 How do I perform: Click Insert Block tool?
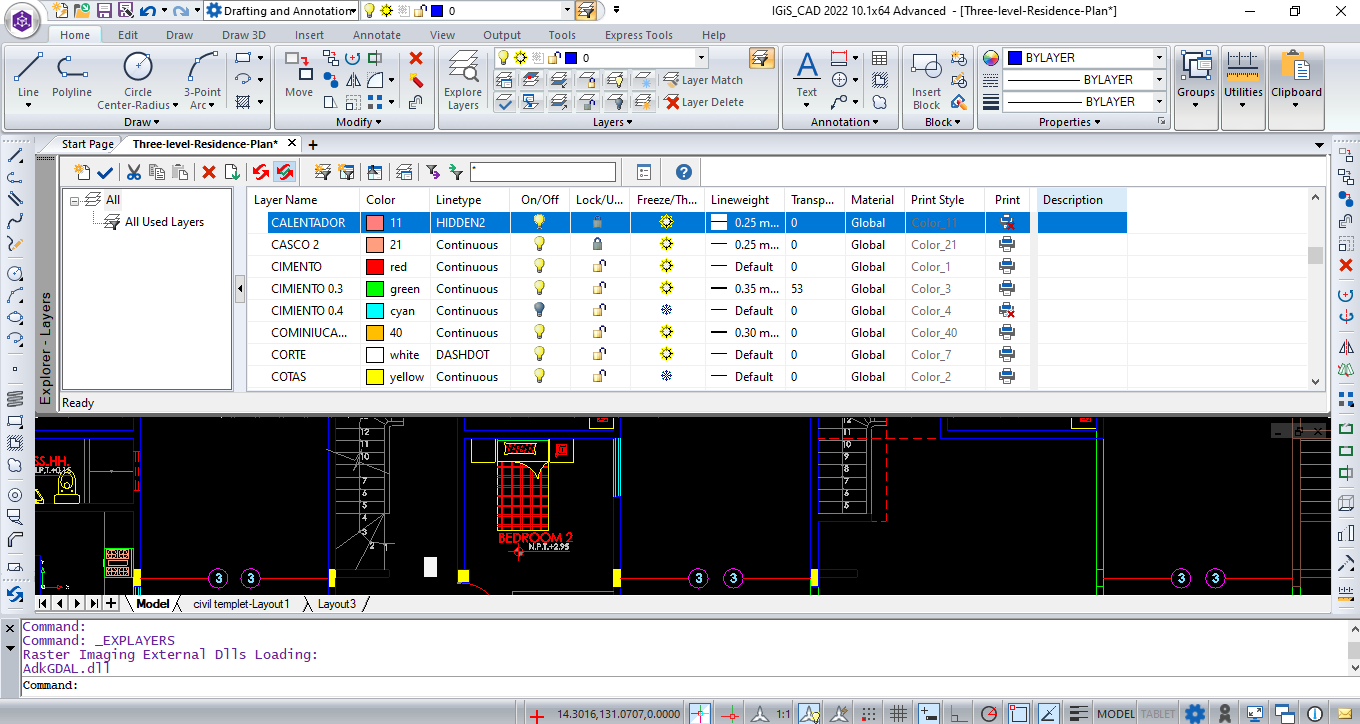(x=926, y=80)
